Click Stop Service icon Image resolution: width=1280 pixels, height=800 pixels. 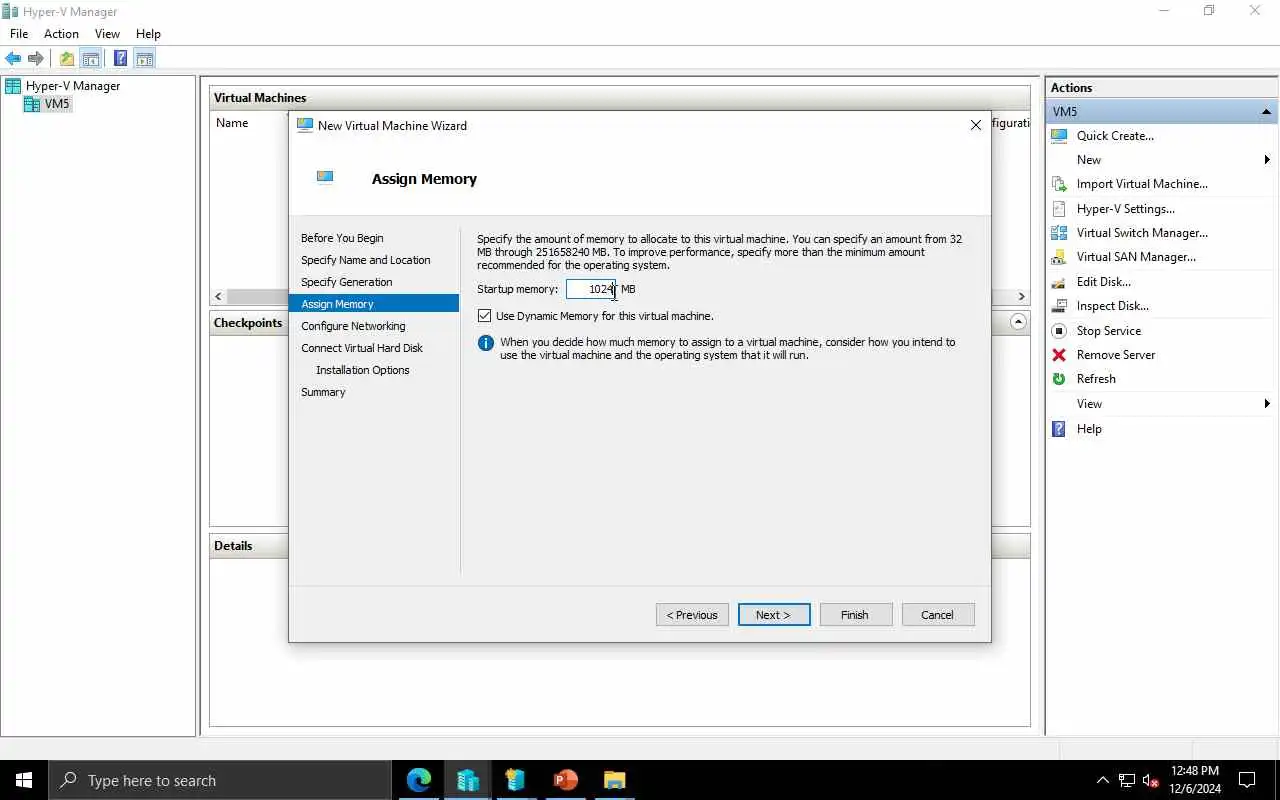(x=1059, y=331)
